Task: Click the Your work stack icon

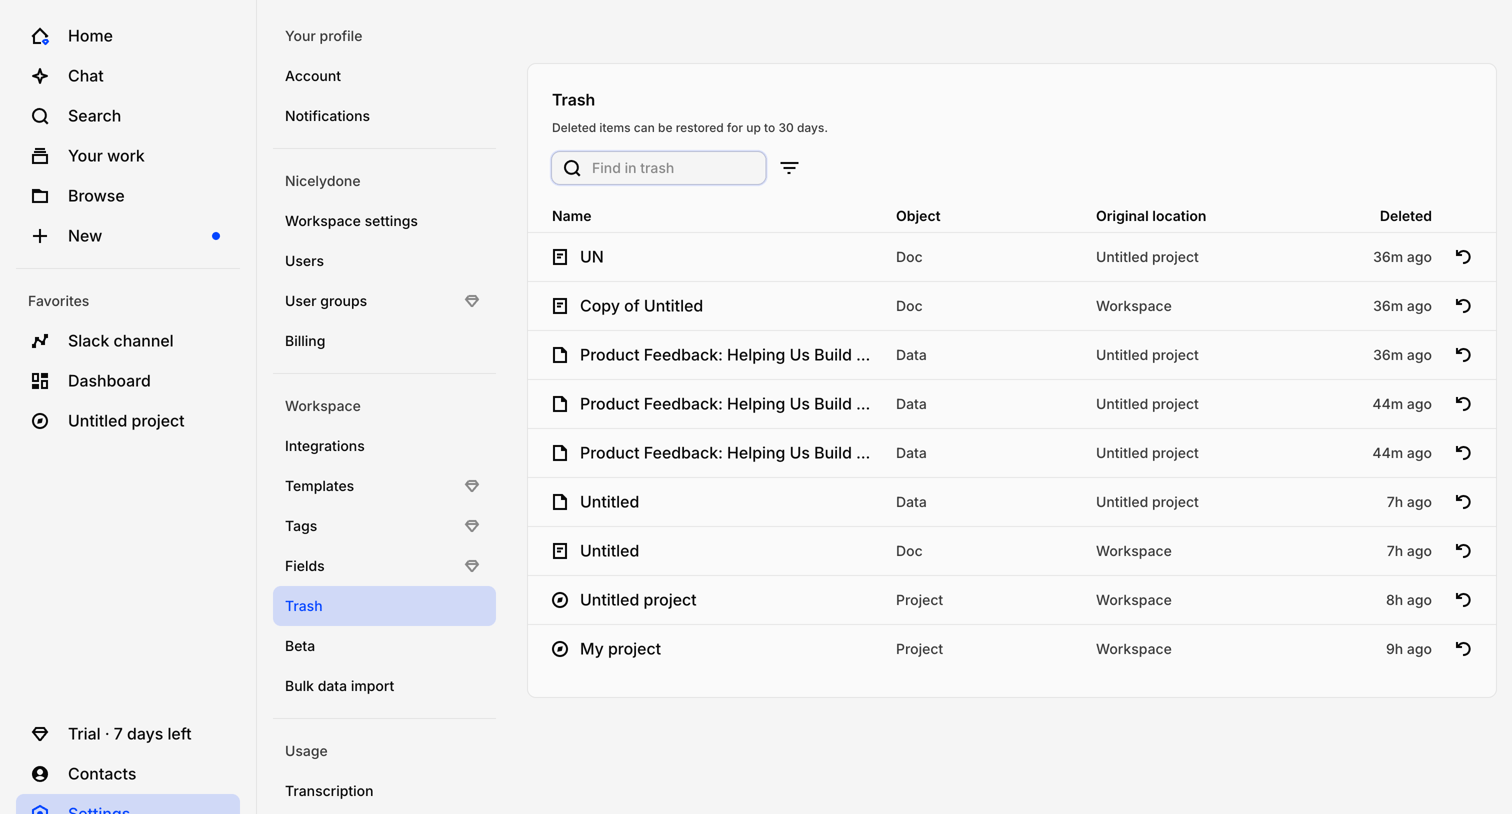Action: point(40,156)
